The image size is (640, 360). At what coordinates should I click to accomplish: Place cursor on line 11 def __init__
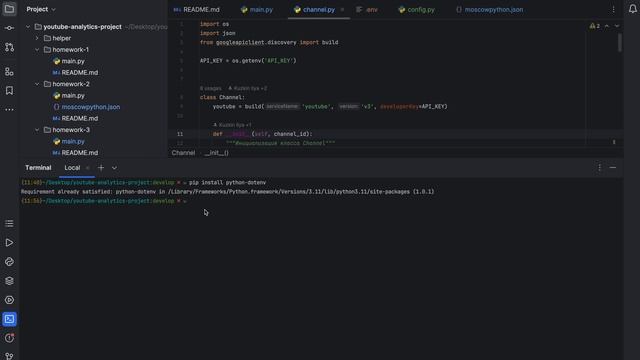pyautogui.click(x=262, y=134)
